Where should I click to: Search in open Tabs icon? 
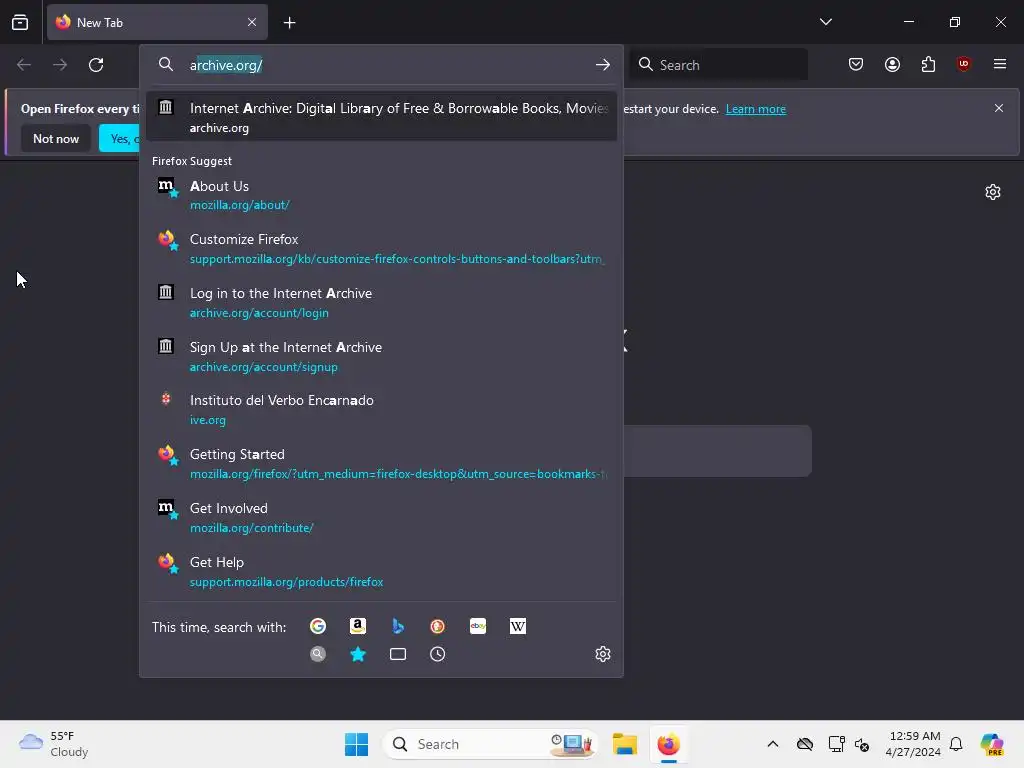tap(398, 654)
